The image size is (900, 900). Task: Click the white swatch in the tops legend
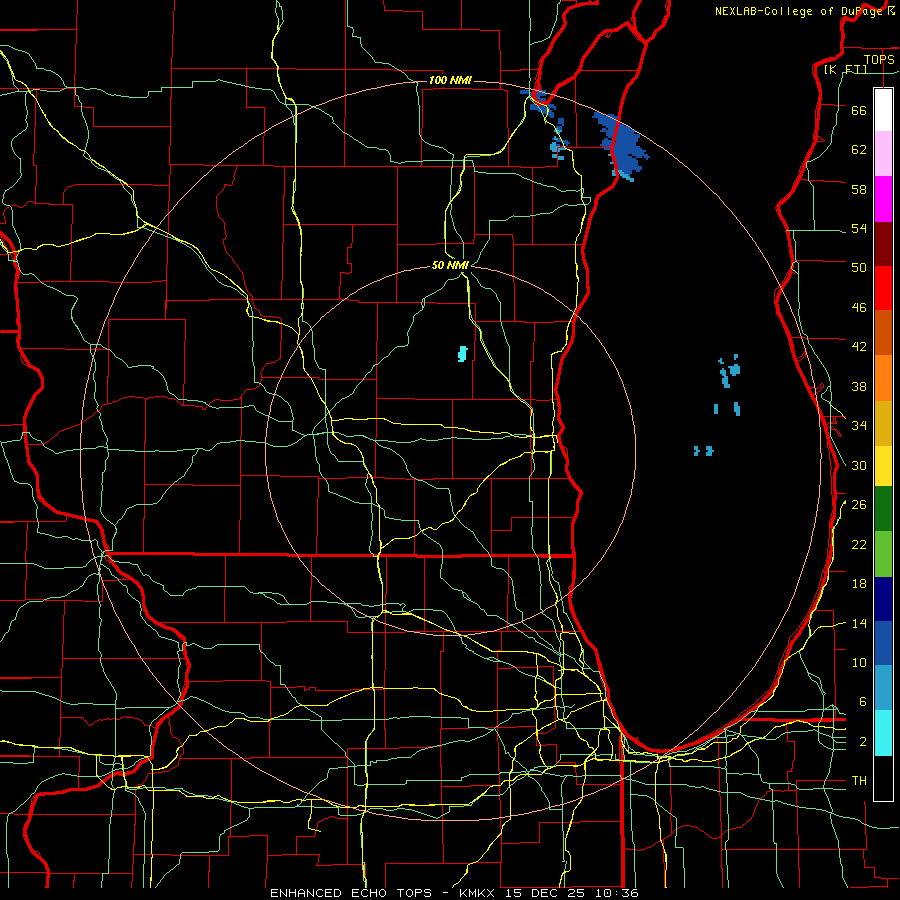point(883,110)
